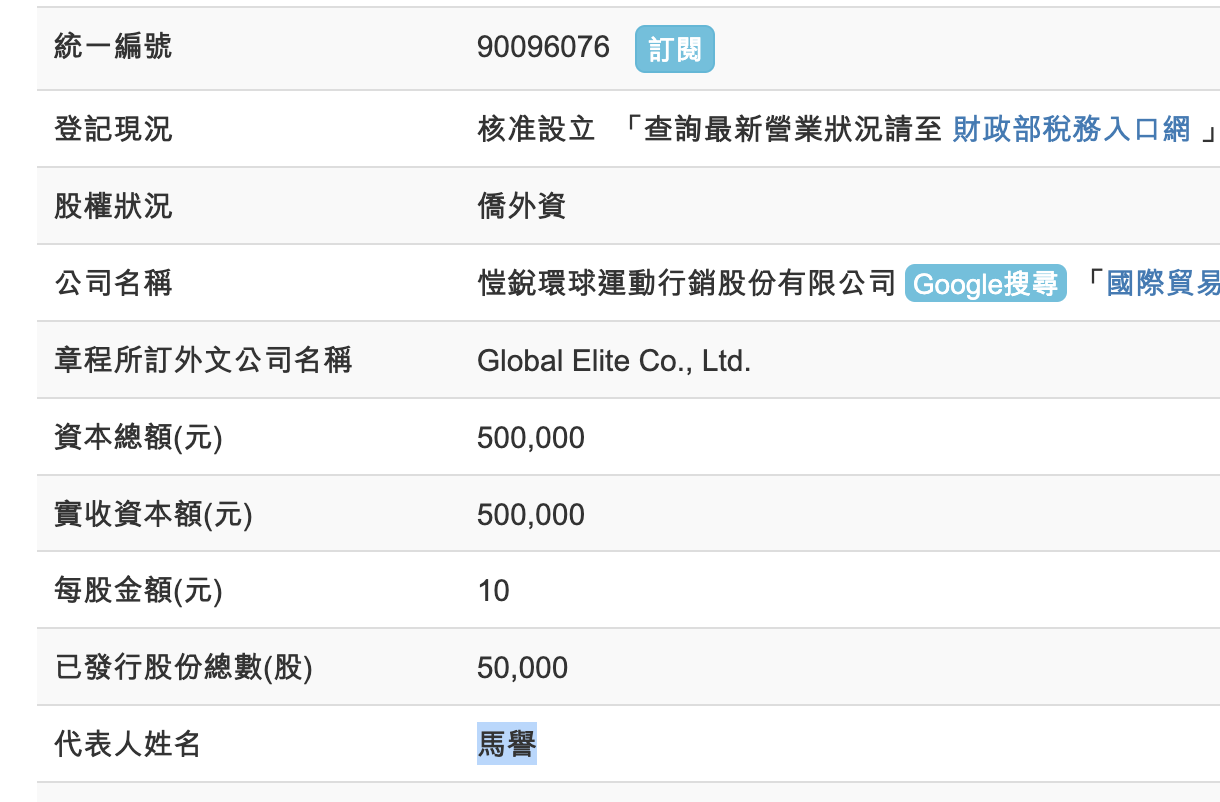This screenshot has height=802, width=1220.
Task: Click the 已發行股份總數(股) row label
Action: pyautogui.click(x=184, y=668)
